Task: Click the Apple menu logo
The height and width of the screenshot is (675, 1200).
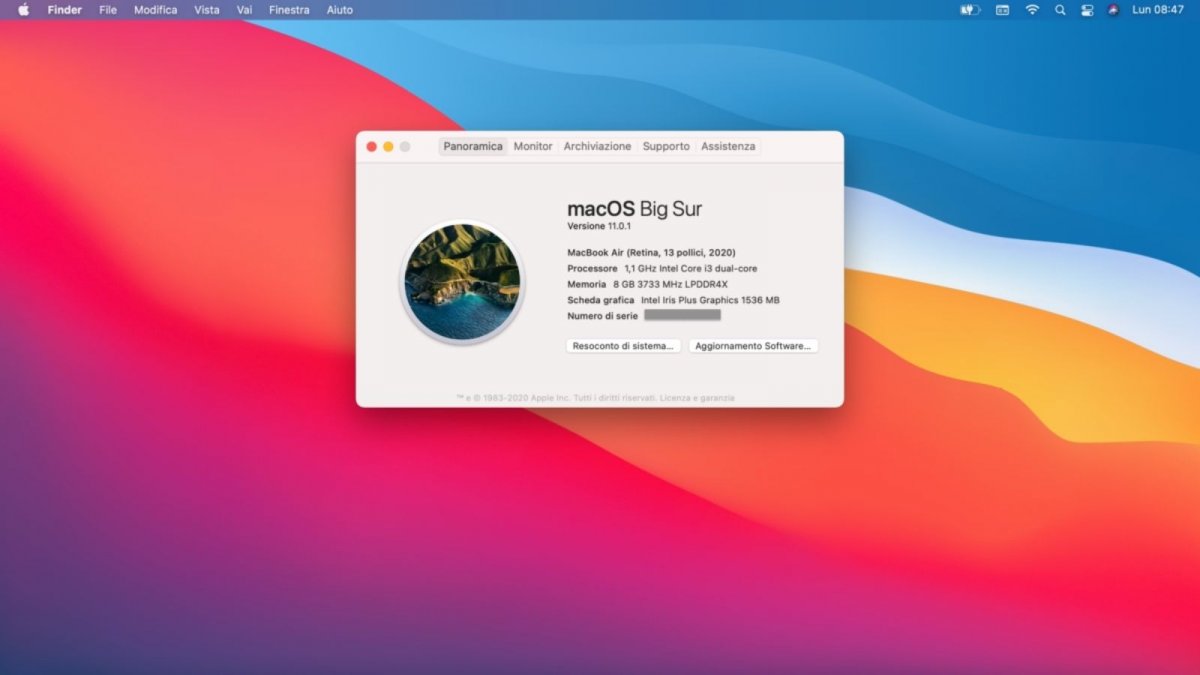Action: [22, 9]
